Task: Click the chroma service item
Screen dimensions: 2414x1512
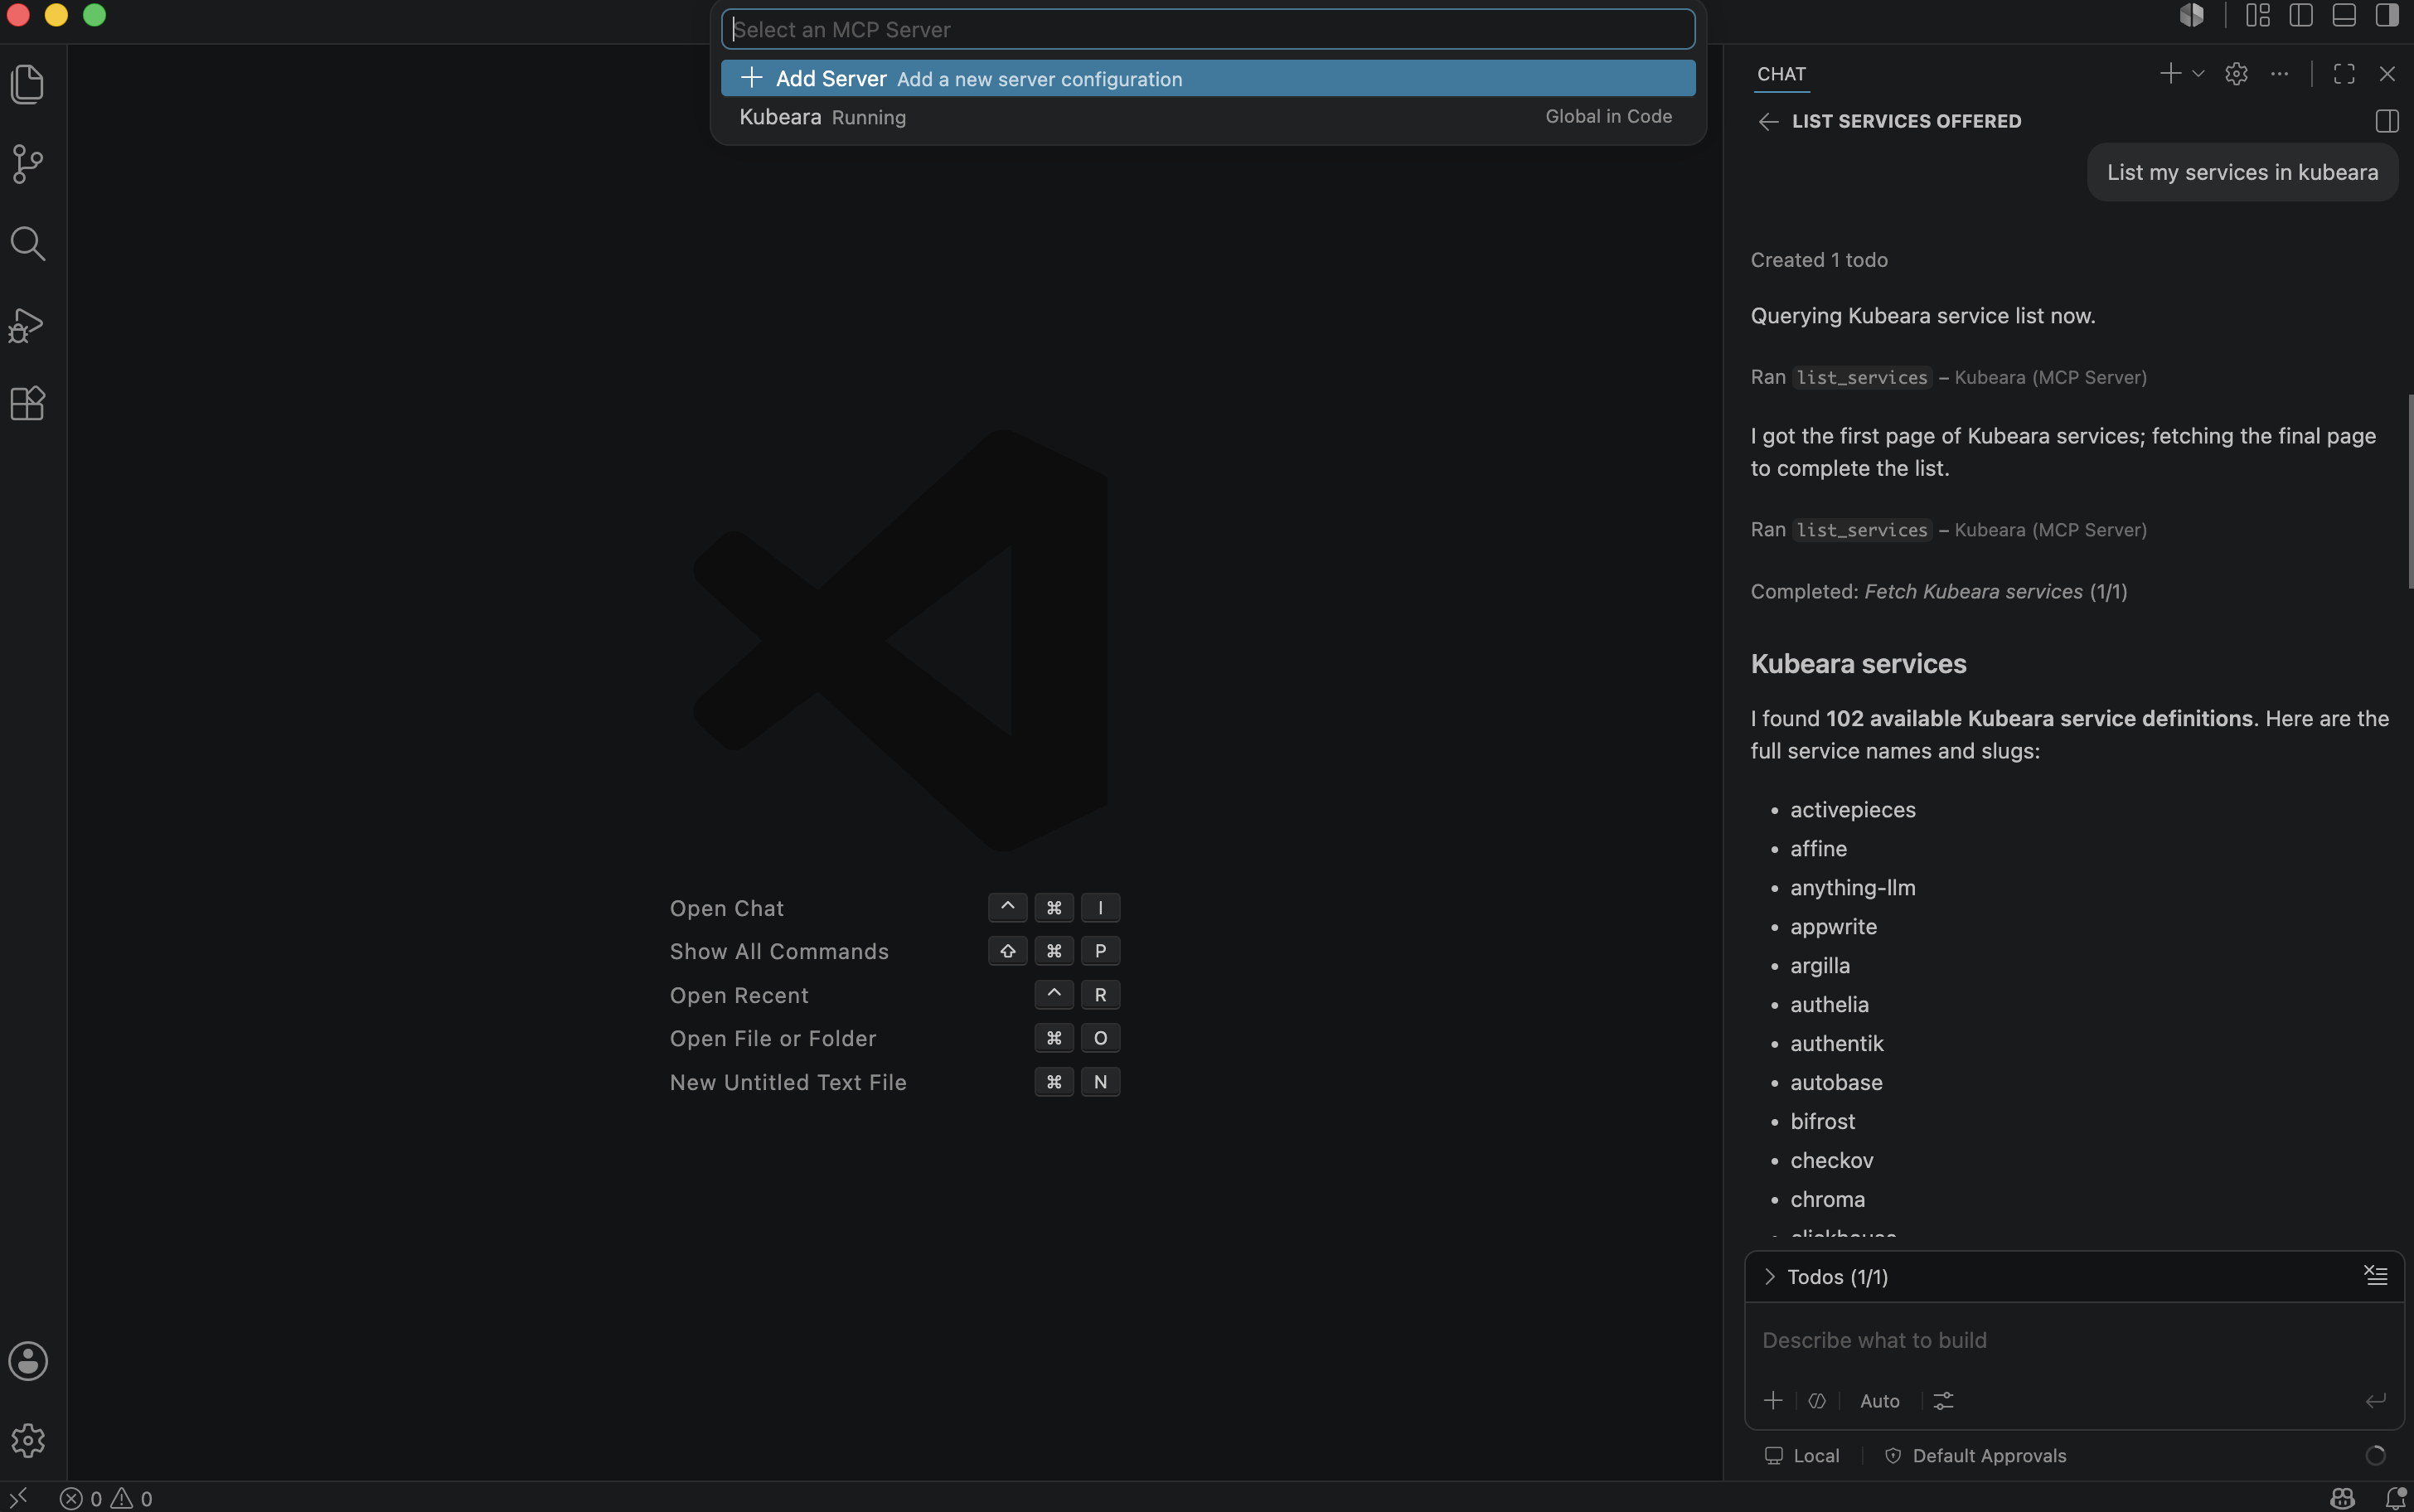Action: pyautogui.click(x=1827, y=1199)
